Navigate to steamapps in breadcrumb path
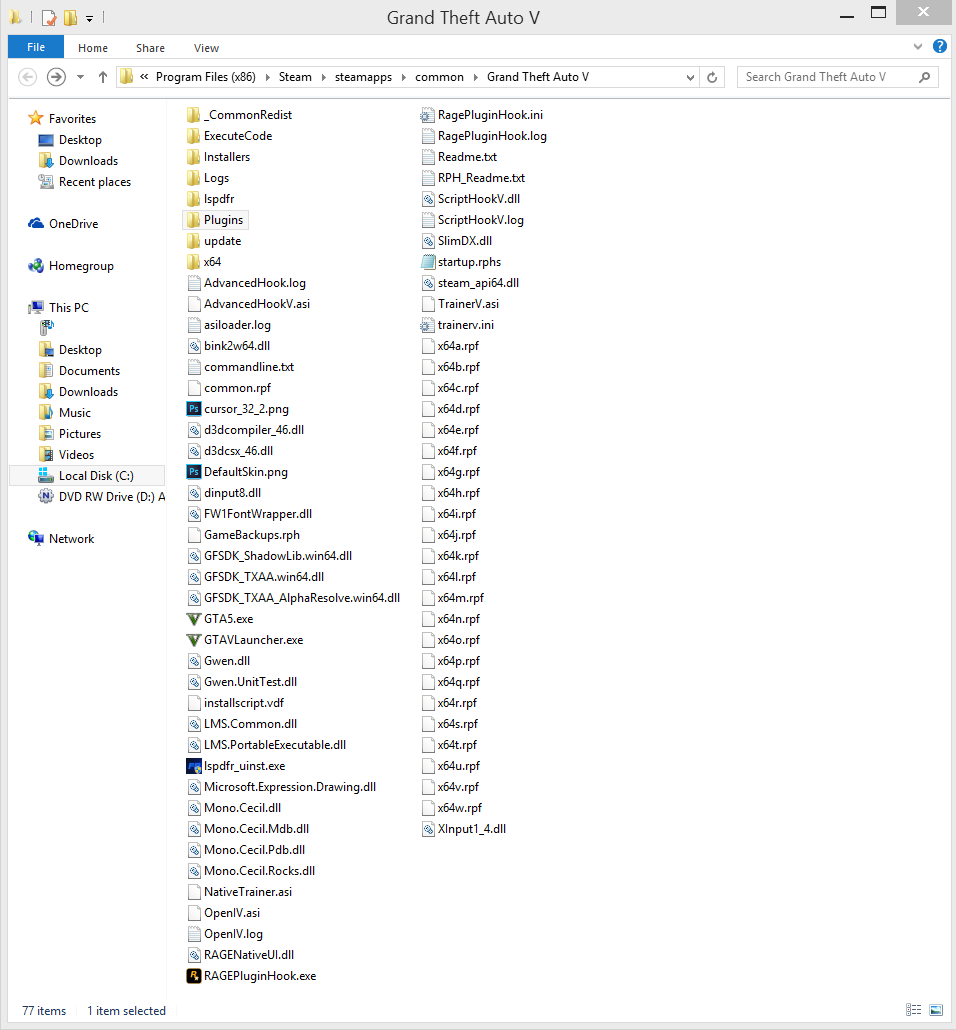The image size is (956, 1030). click(363, 77)
